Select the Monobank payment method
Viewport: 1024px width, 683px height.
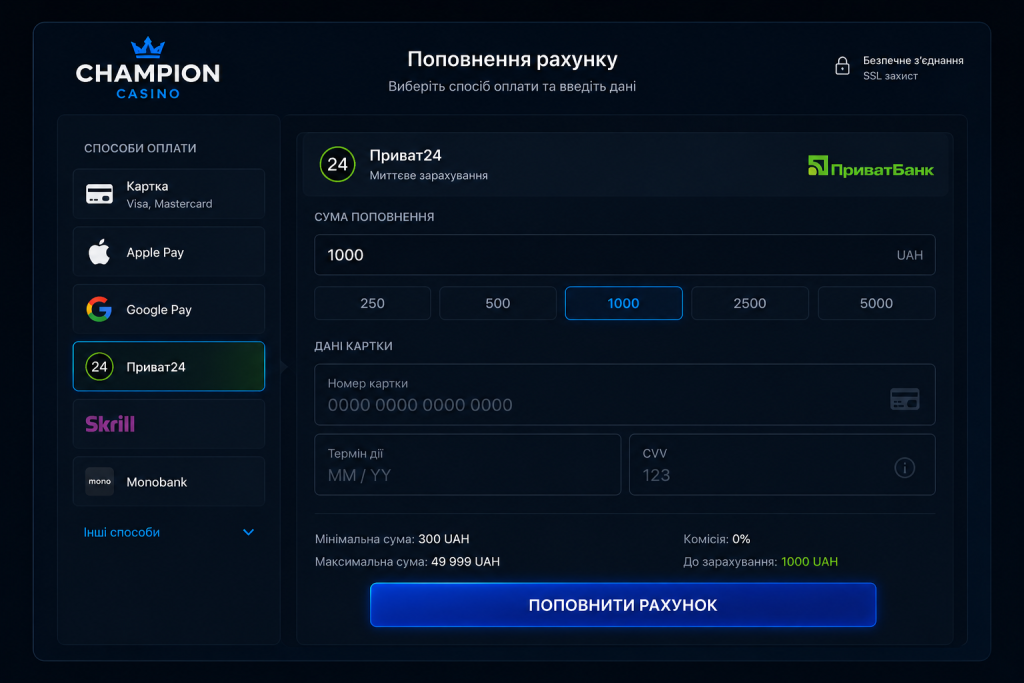pyautogui.click(x=168, y=481)
